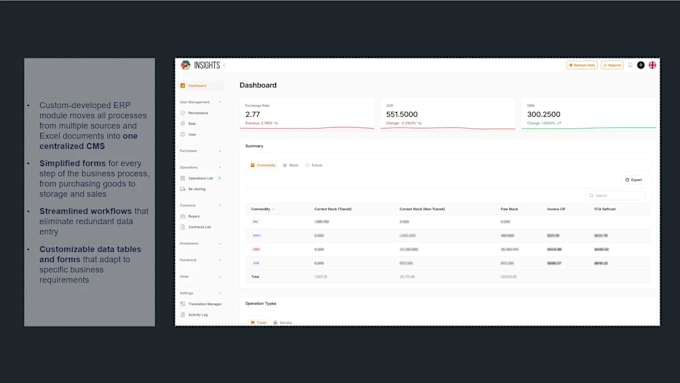Open the user profile avatar
Viewport: 680px width, 383px height.
tap(641, 65)
